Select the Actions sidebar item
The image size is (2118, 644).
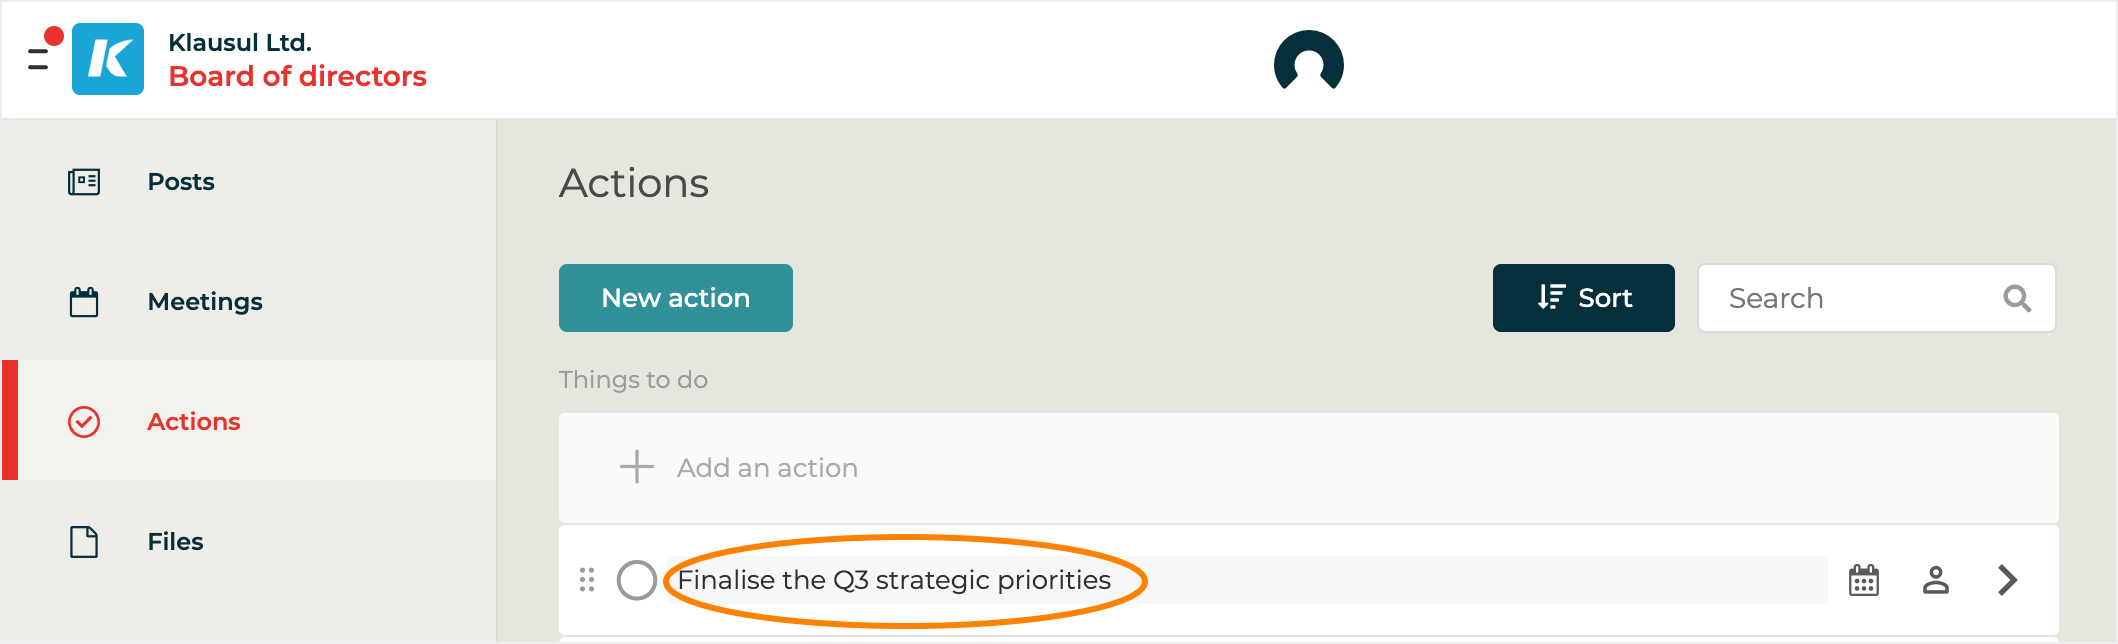tap(194, 422)
